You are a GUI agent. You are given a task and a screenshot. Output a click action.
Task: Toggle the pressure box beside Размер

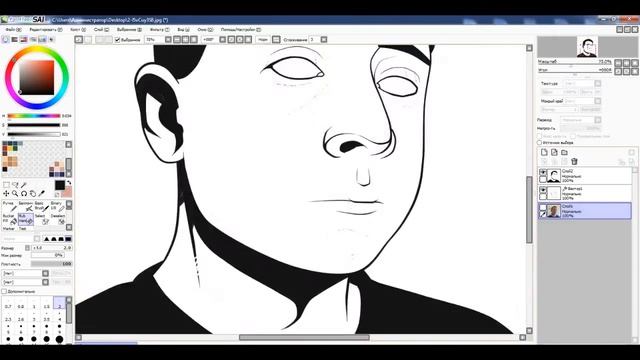tap(27, 248)
